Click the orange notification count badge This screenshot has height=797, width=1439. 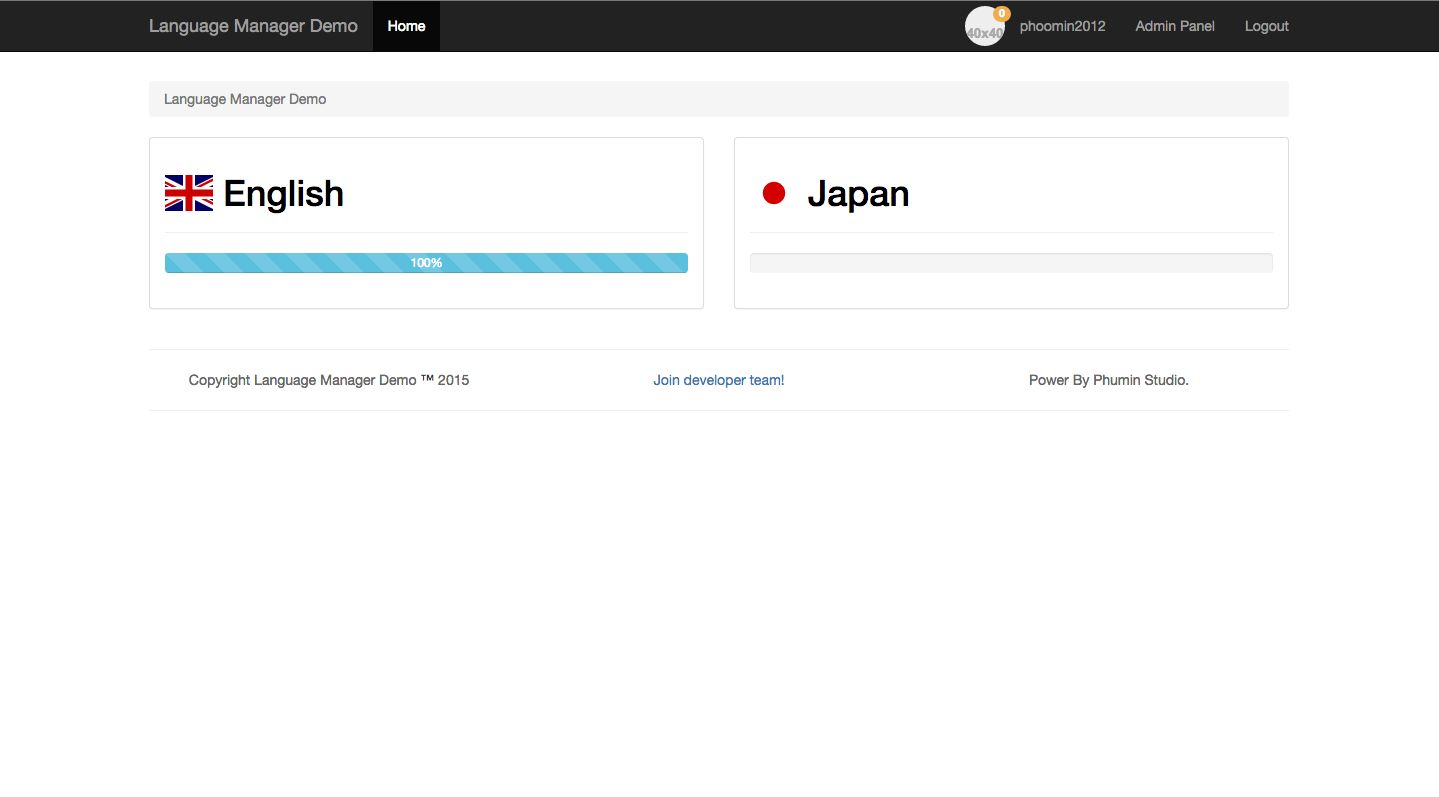[1002, 14]
